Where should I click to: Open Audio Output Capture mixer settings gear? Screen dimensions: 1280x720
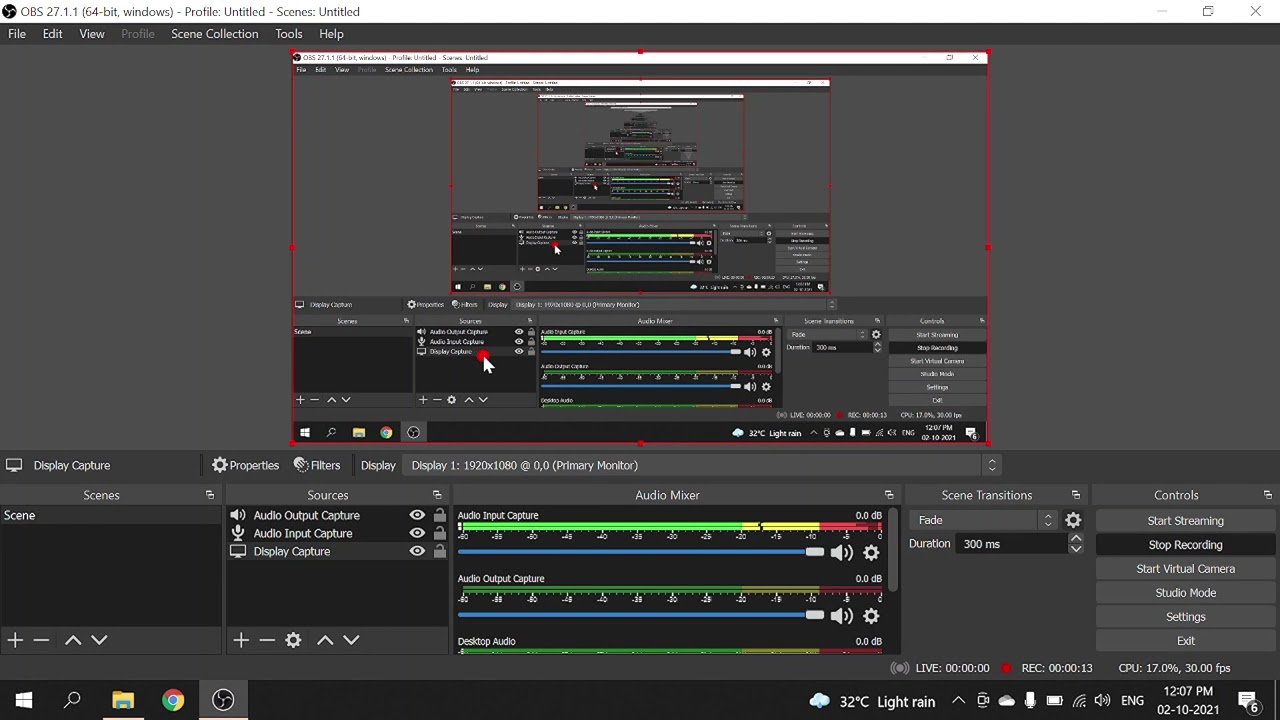coord(871,616)
